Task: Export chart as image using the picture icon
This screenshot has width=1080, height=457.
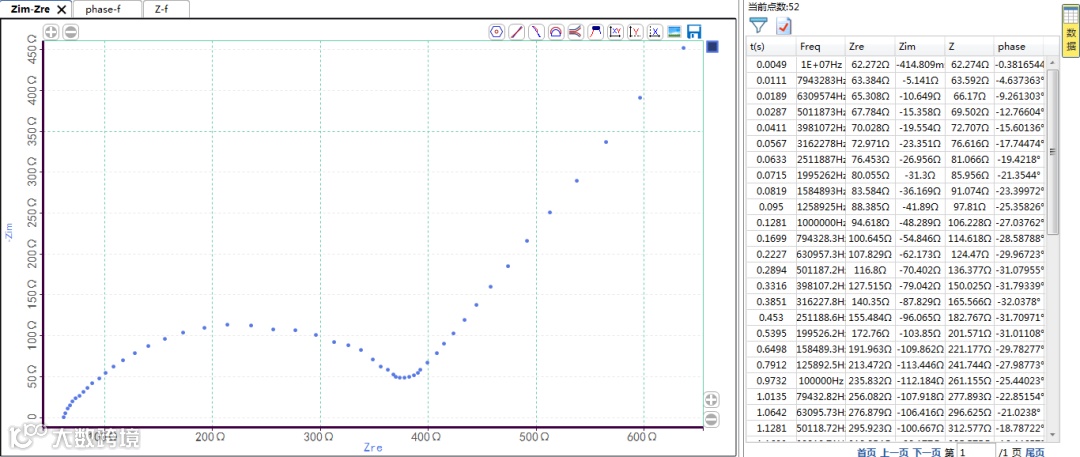Action: point(675,31)
